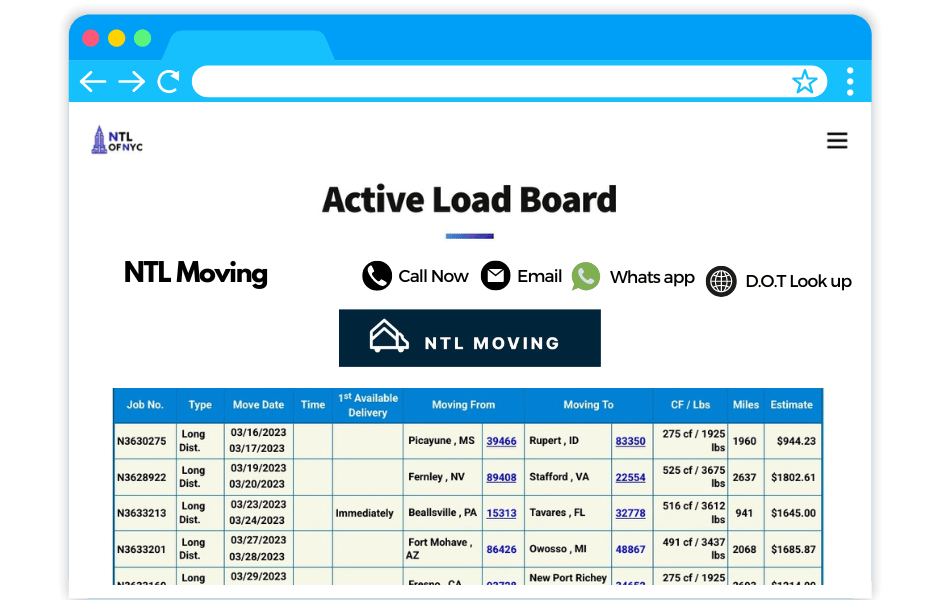Bookmark the page with the star icon

coord(805,82)
